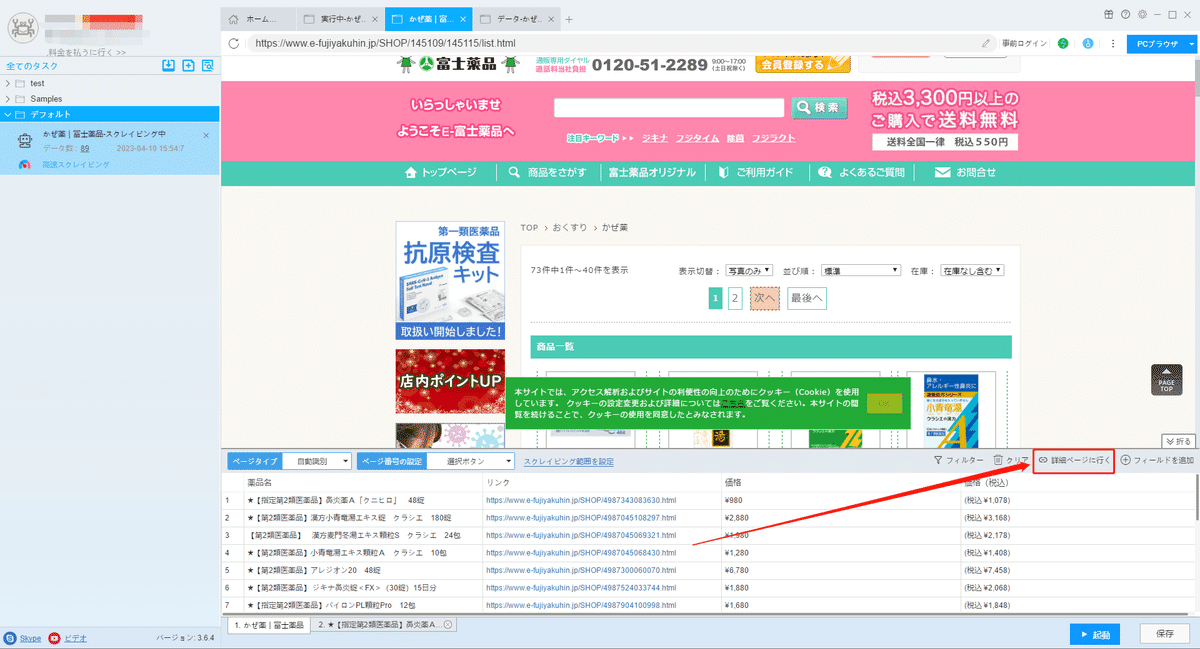The width and height of the screenshot is (1200, 649).
Task: Click the reload icon left of URL bar
Action: tap(234, 44)
